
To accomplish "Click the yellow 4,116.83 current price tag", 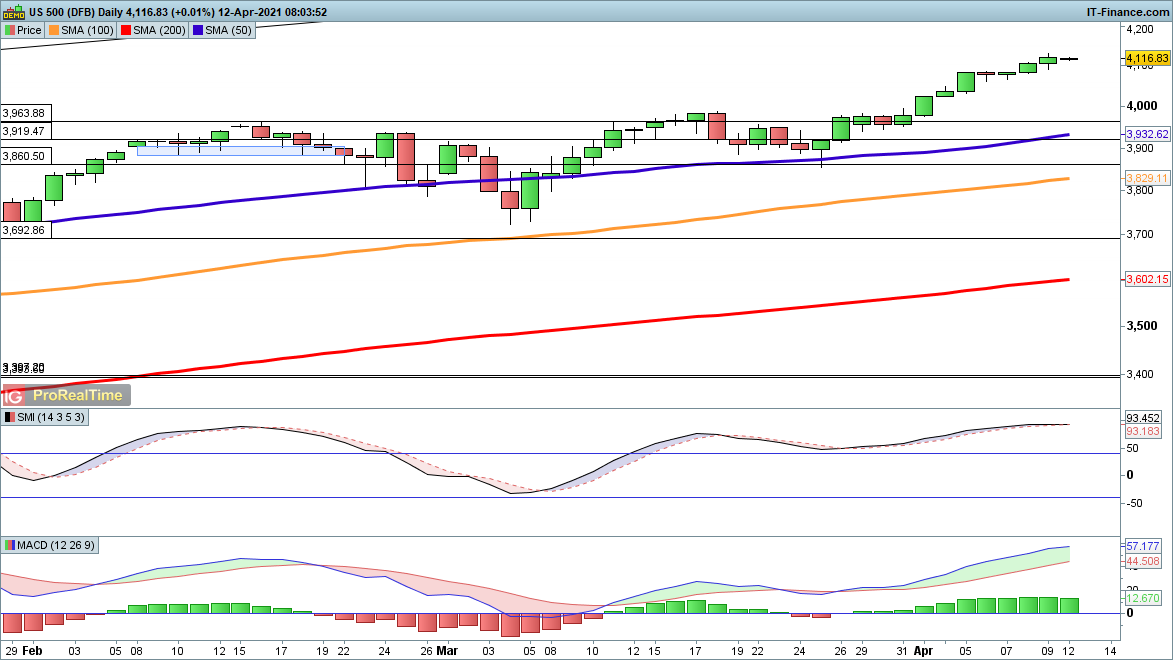I will (x=1147, y=60).
